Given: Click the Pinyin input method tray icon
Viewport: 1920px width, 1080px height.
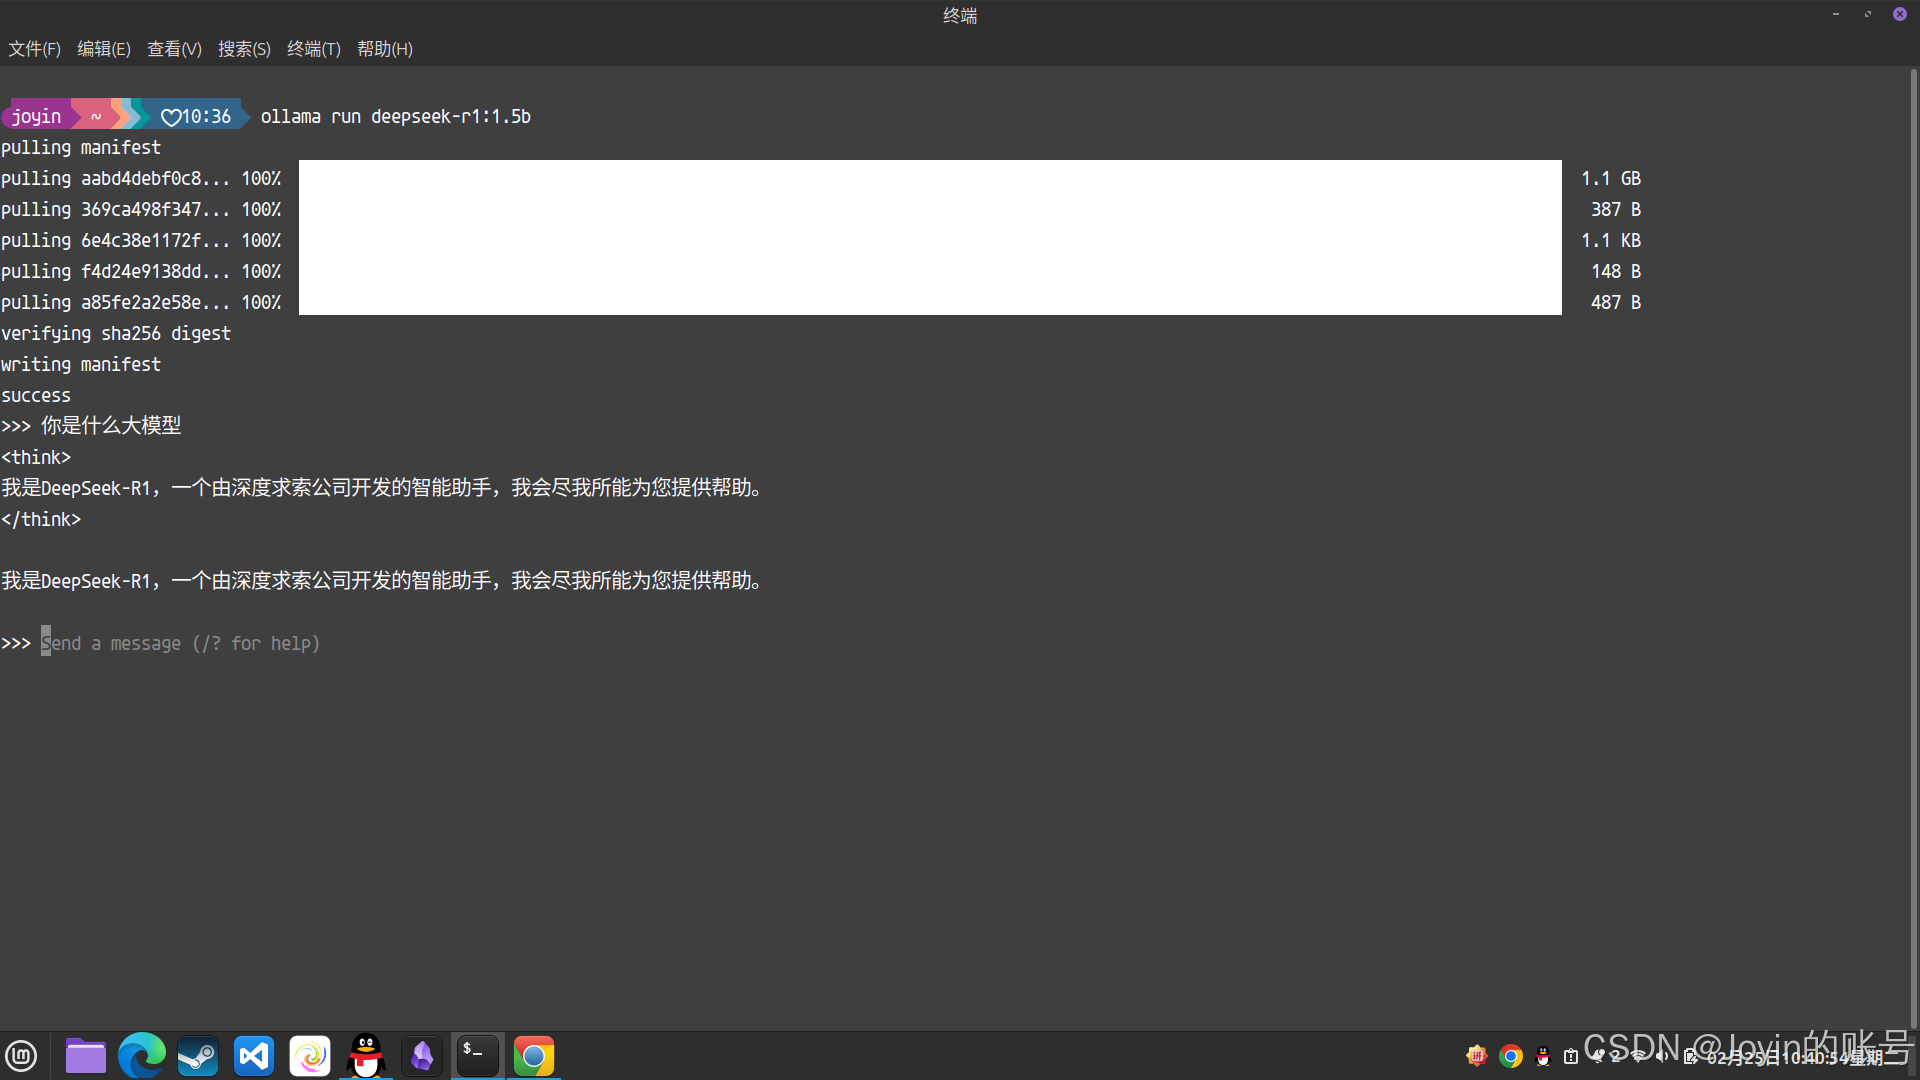Looking at the screenshot, I should pyautogui.click(x=1476, y=1056).
